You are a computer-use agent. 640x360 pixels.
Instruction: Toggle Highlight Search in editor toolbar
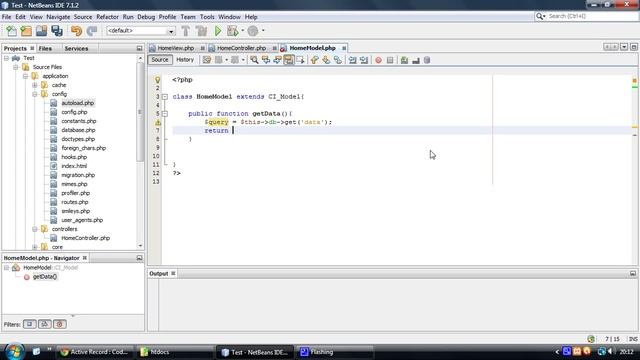289,60
